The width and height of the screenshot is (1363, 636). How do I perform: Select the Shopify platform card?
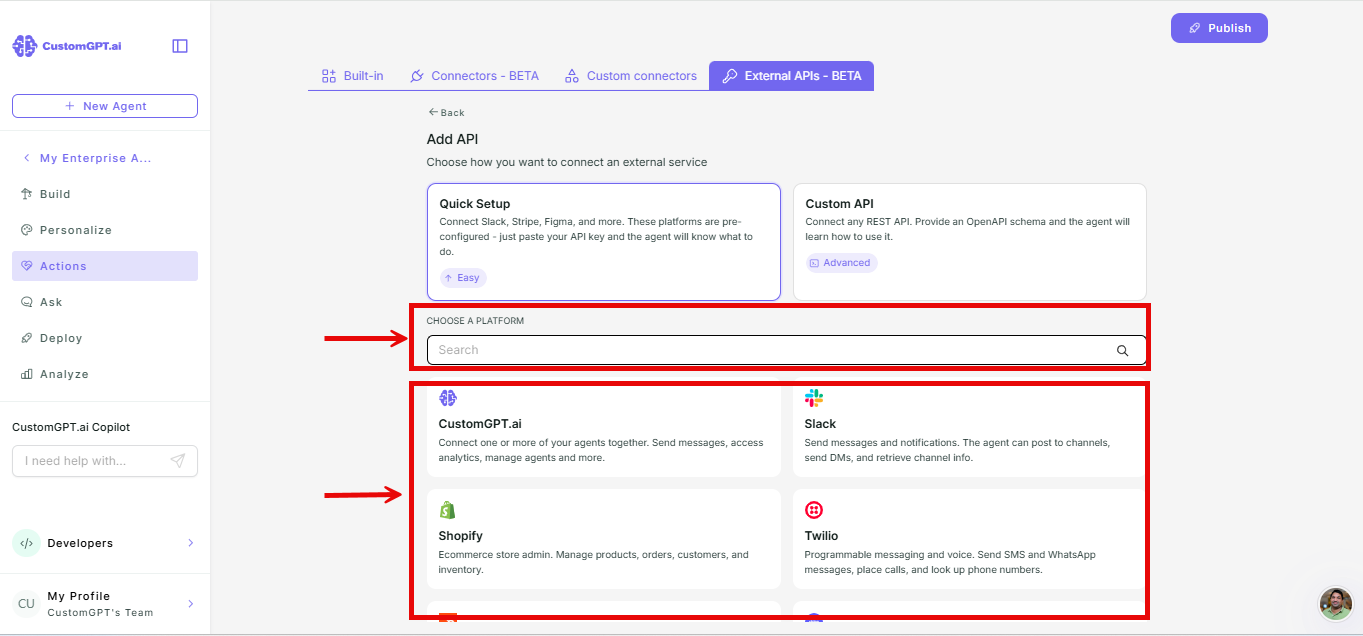point(604,539)
